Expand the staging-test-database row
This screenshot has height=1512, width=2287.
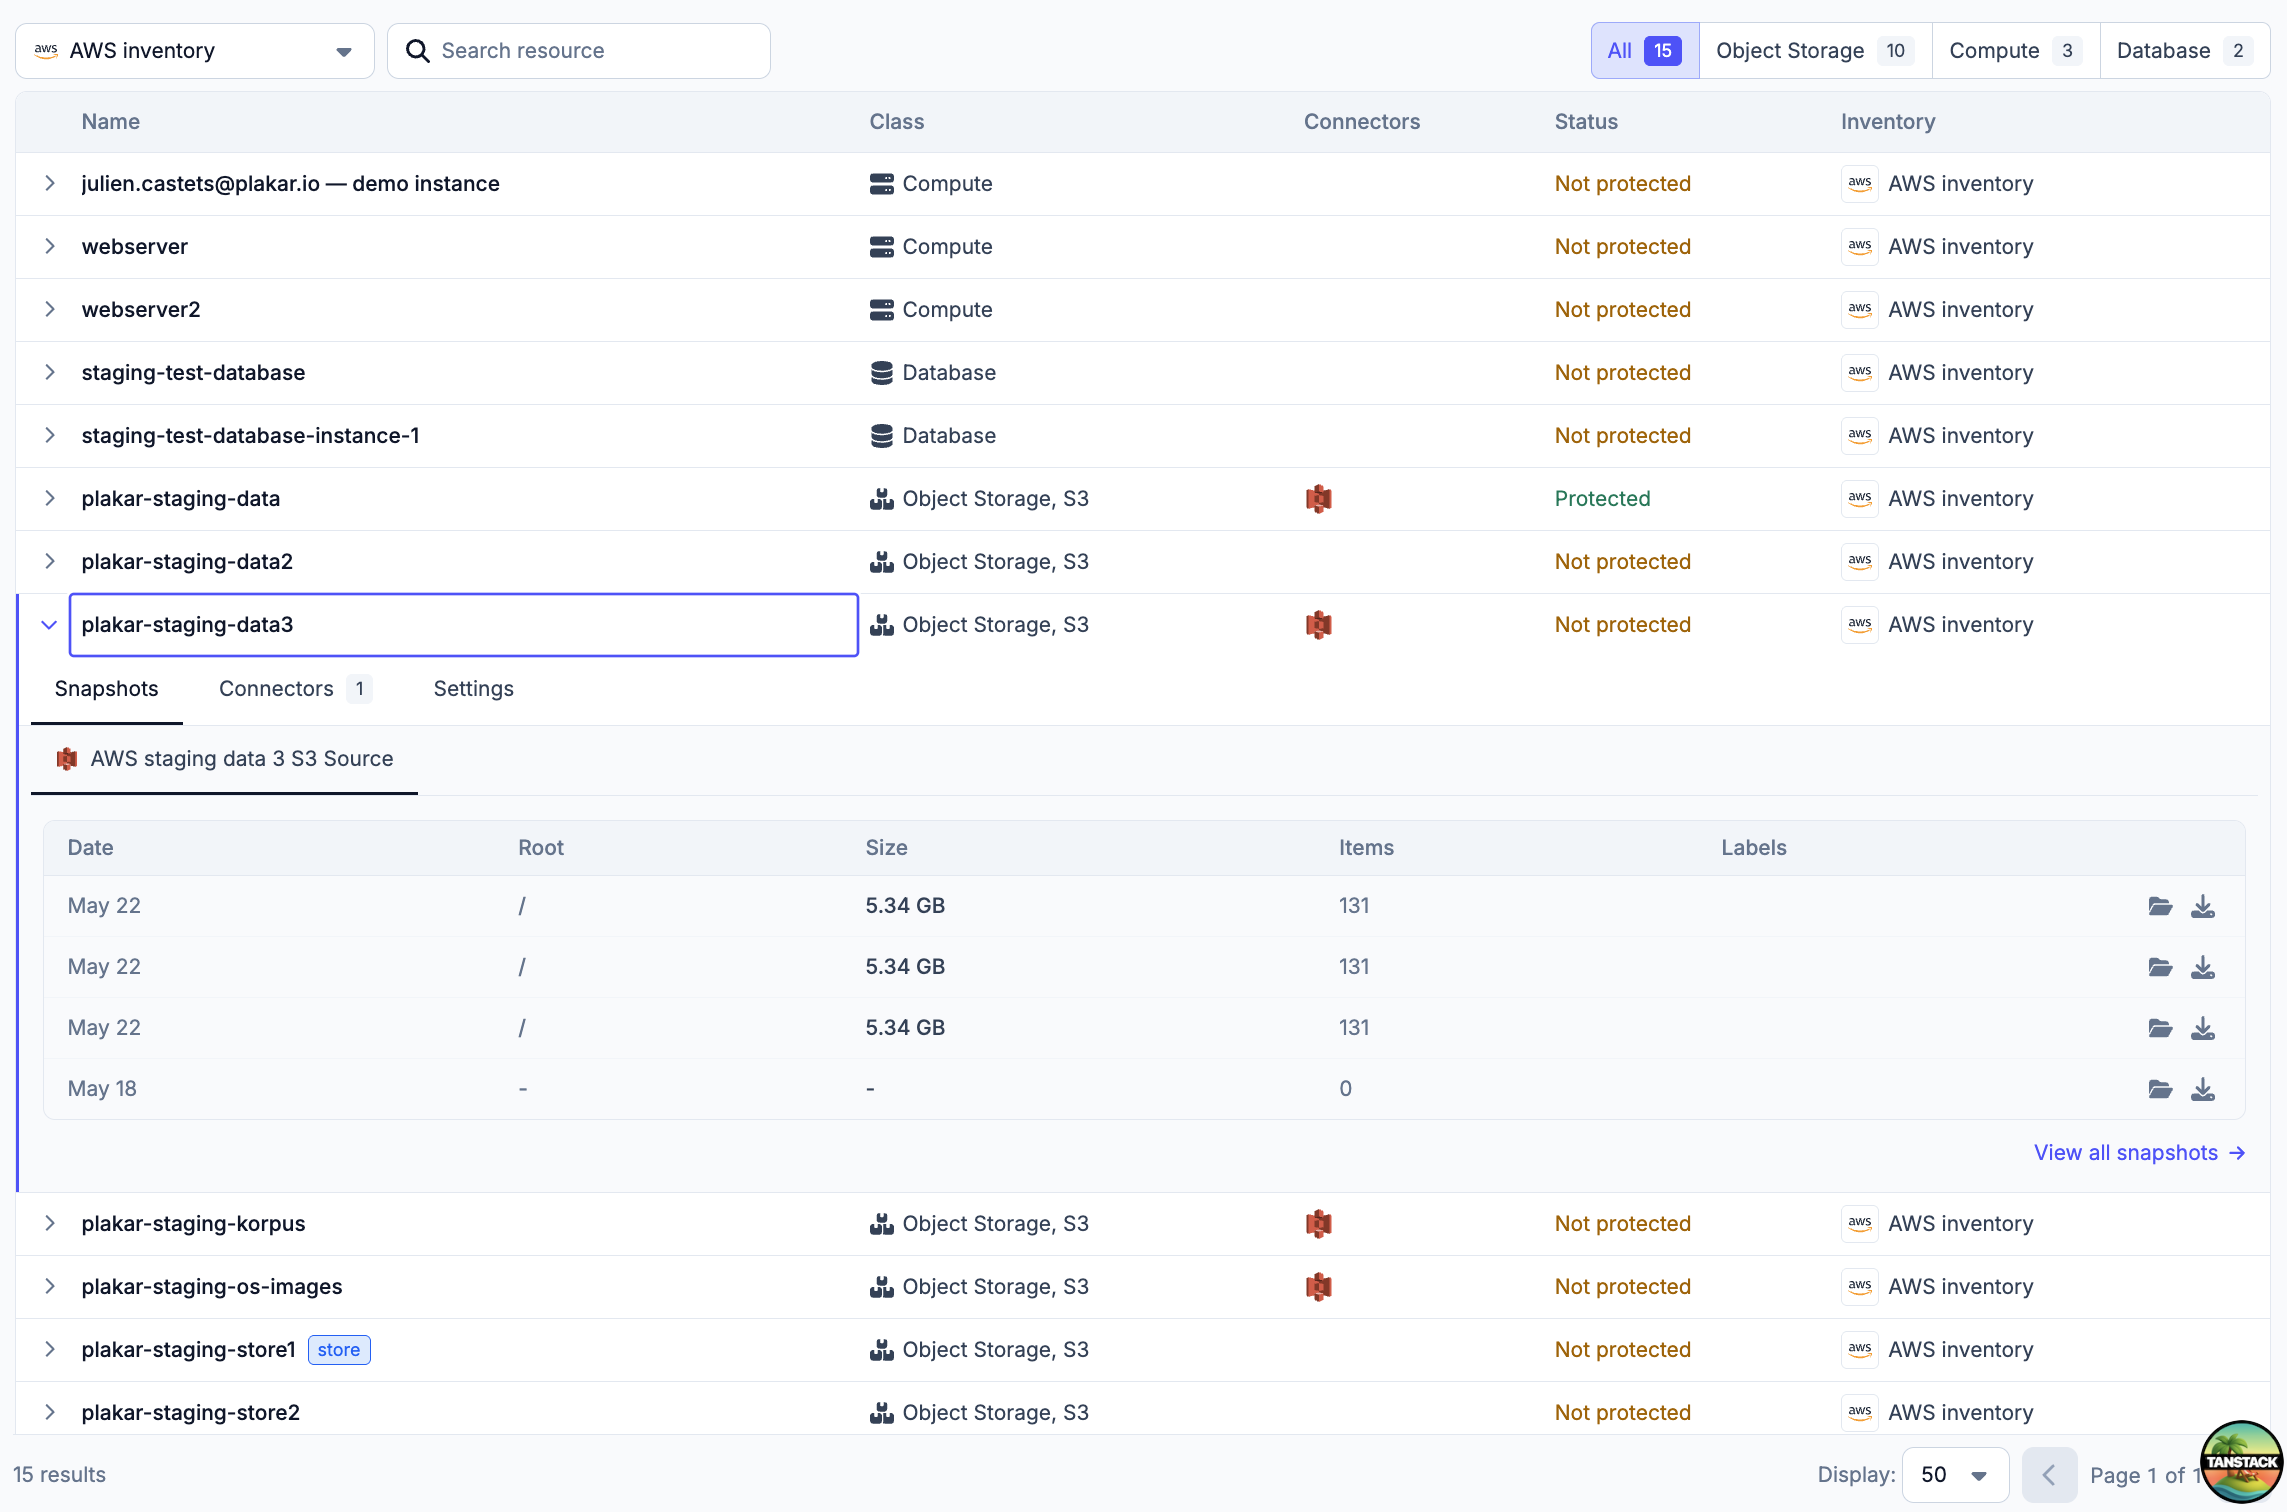coord(49,373)
